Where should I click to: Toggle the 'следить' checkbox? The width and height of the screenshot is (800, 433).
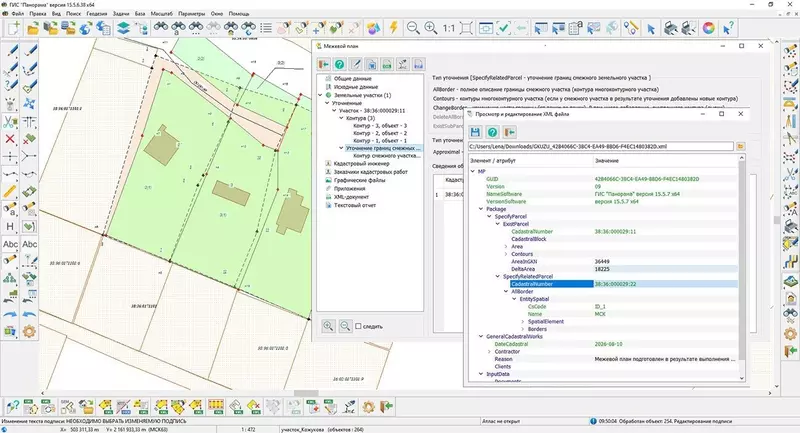pos(358,326)
